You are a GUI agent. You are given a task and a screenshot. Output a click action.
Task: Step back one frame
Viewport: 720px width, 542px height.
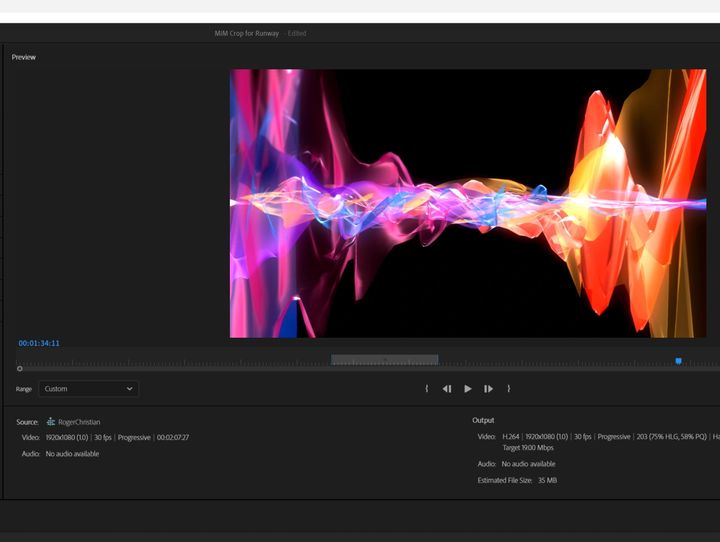(447, 389)
